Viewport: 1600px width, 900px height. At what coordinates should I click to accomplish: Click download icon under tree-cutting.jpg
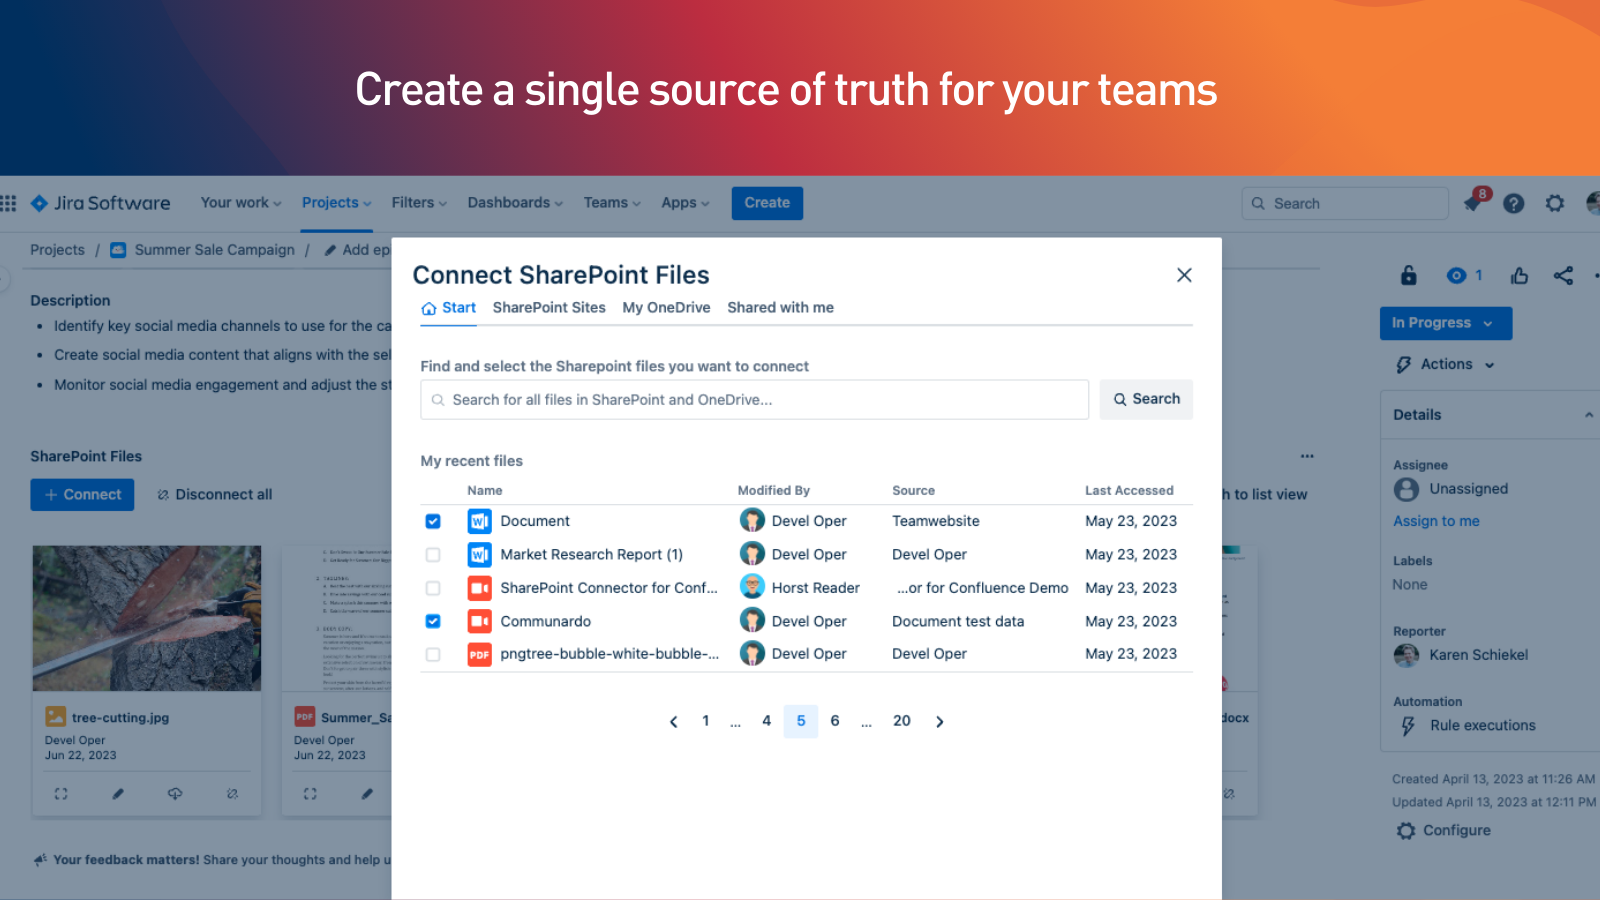(175, 793)
